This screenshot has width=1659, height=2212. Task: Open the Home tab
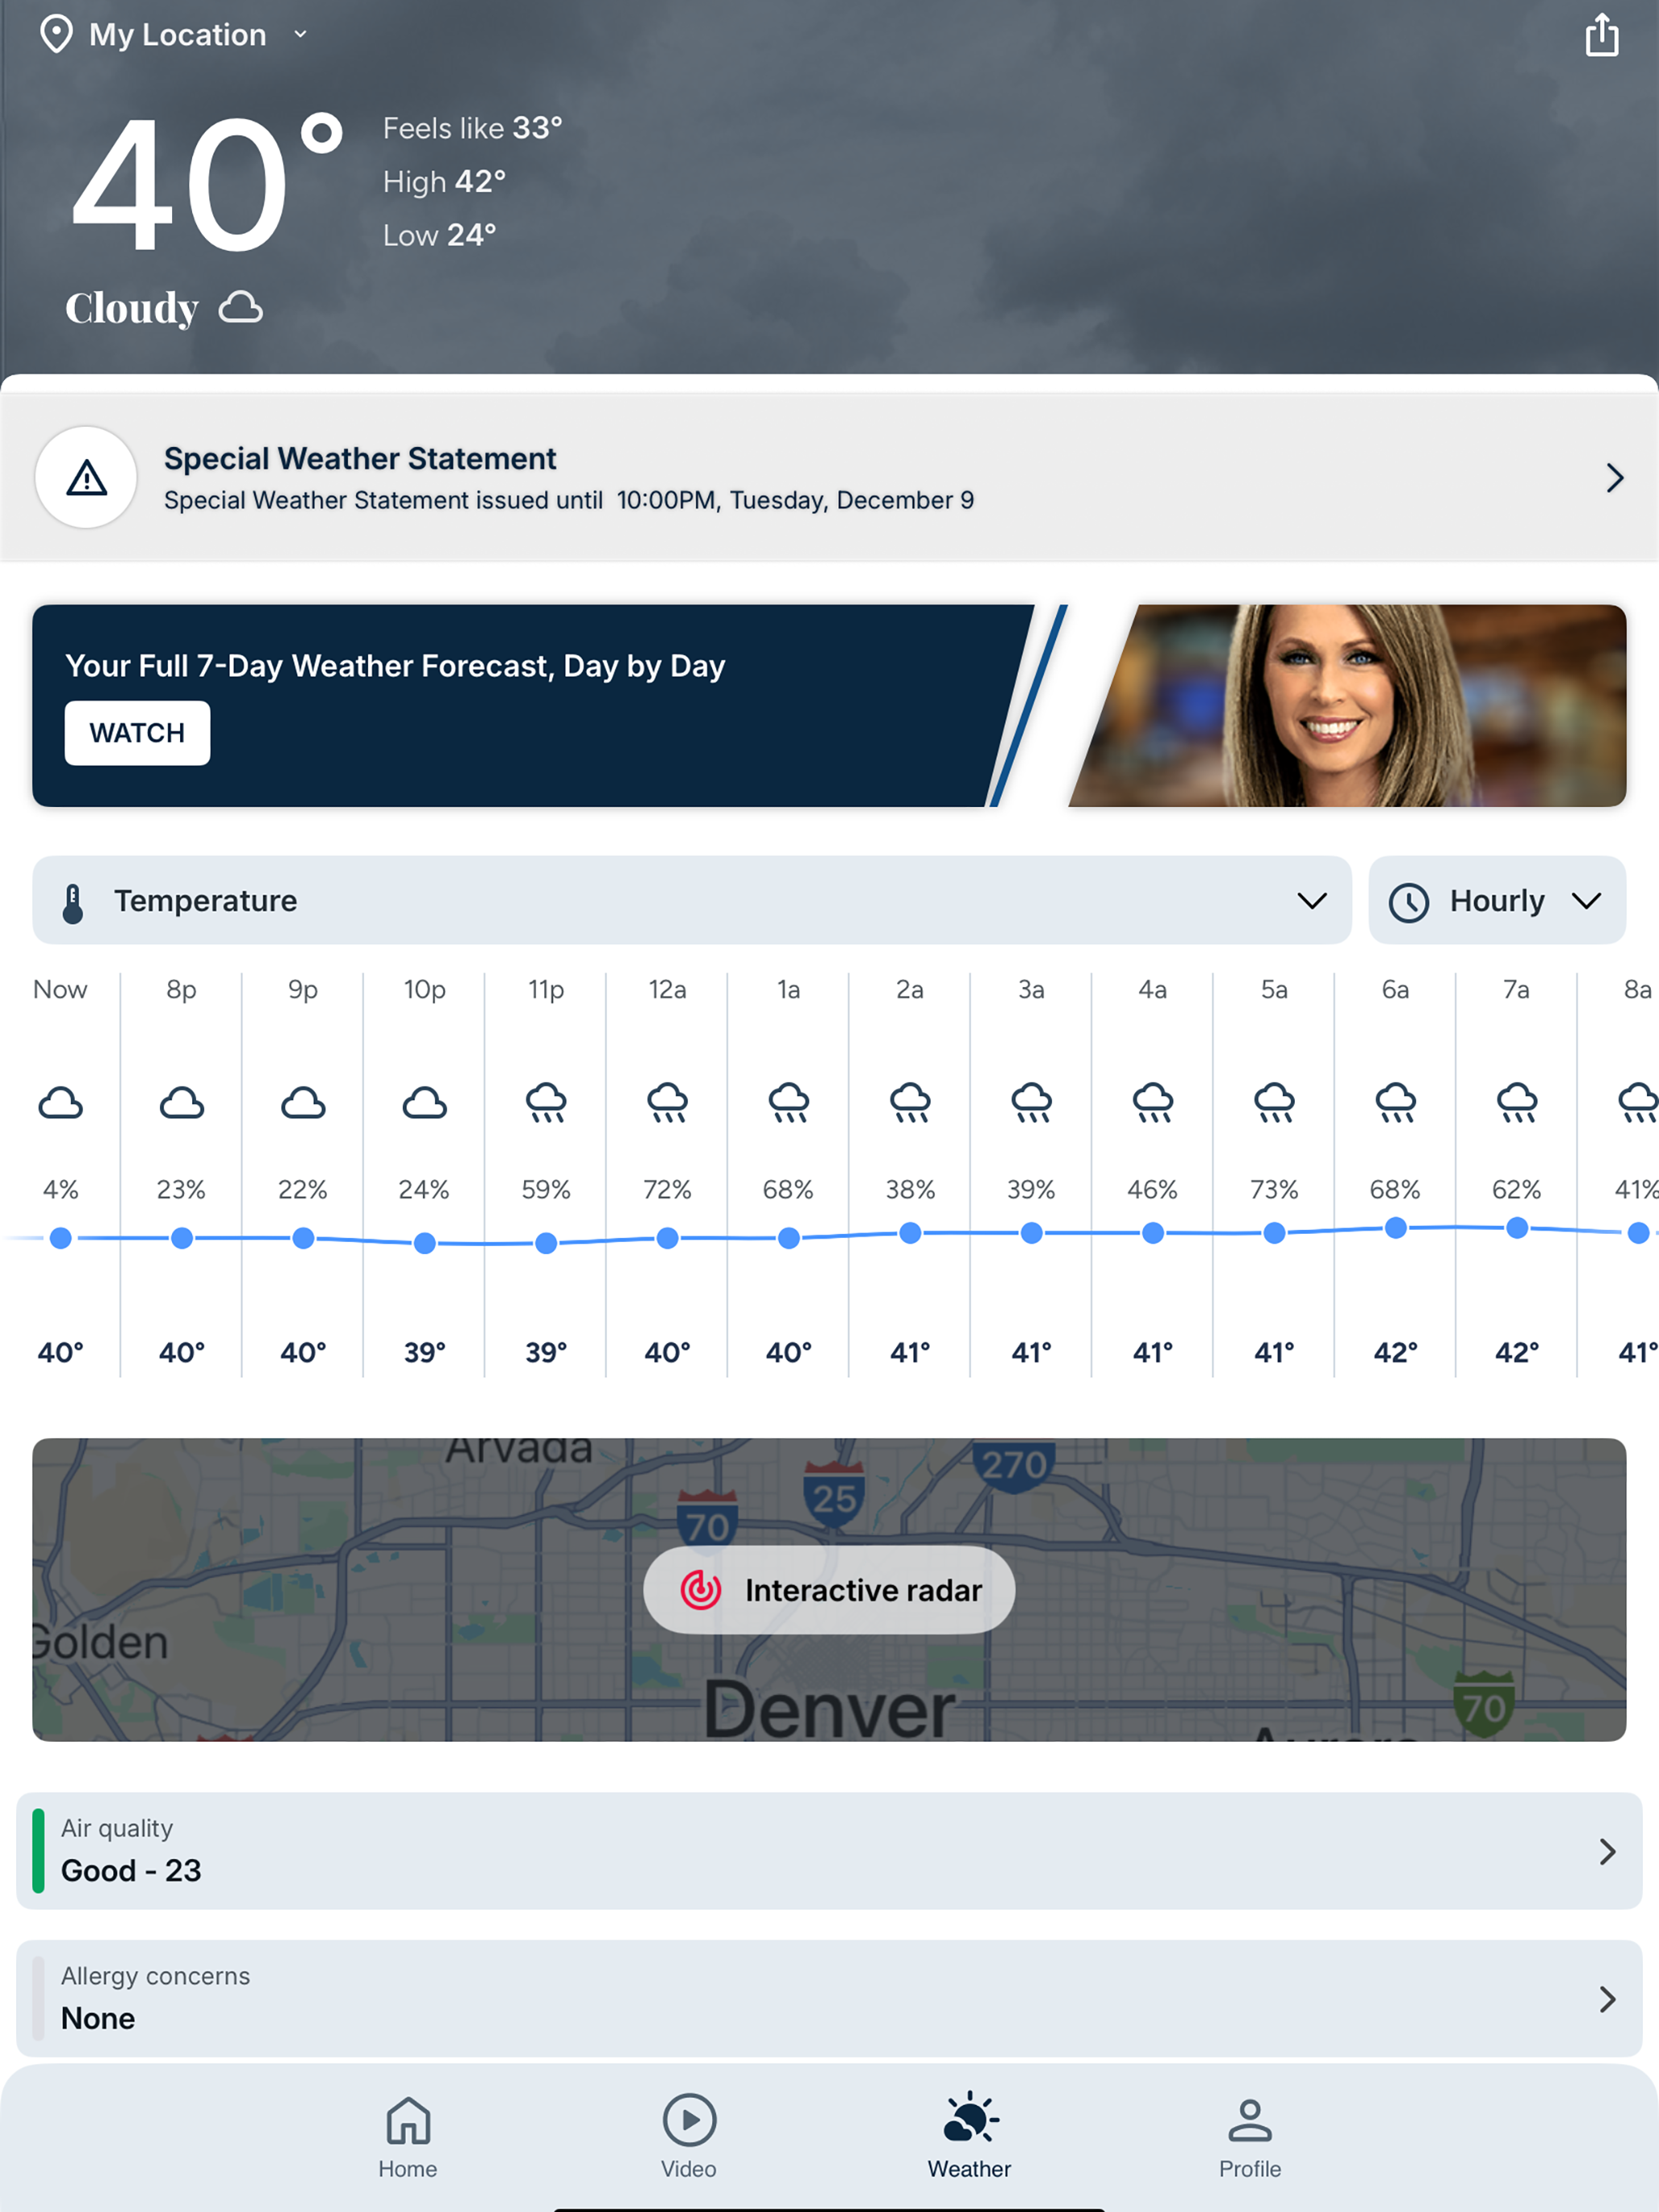pyautogui.click(x=408, y=2136)
